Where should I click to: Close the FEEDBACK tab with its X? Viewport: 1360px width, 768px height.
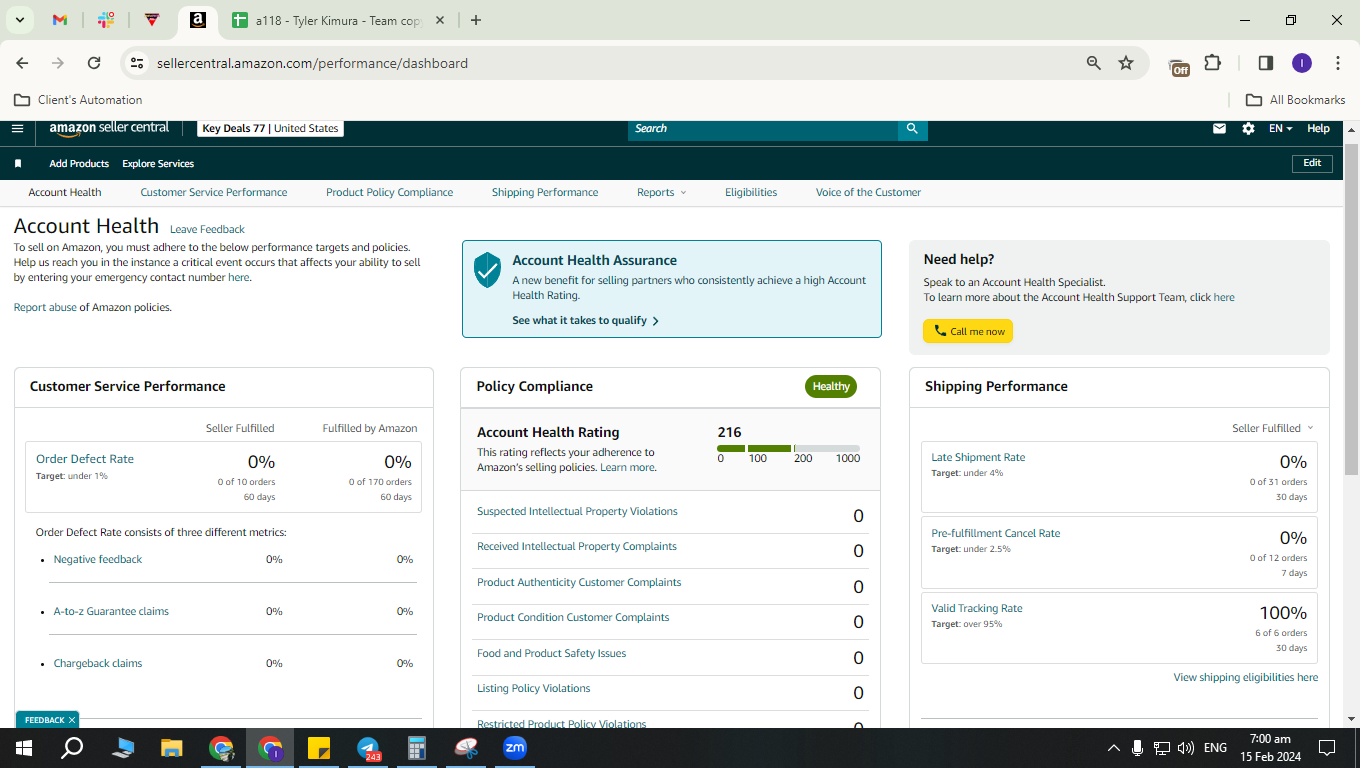pos(72,720)
